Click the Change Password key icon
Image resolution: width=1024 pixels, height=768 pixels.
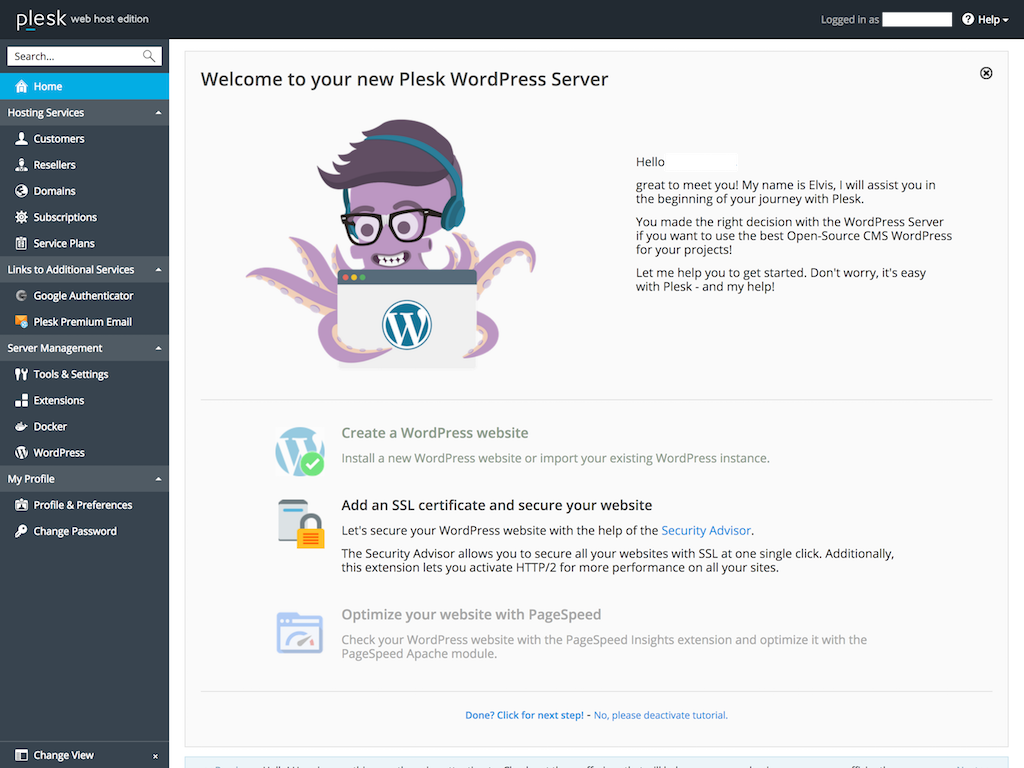click(x=22, y=531)
